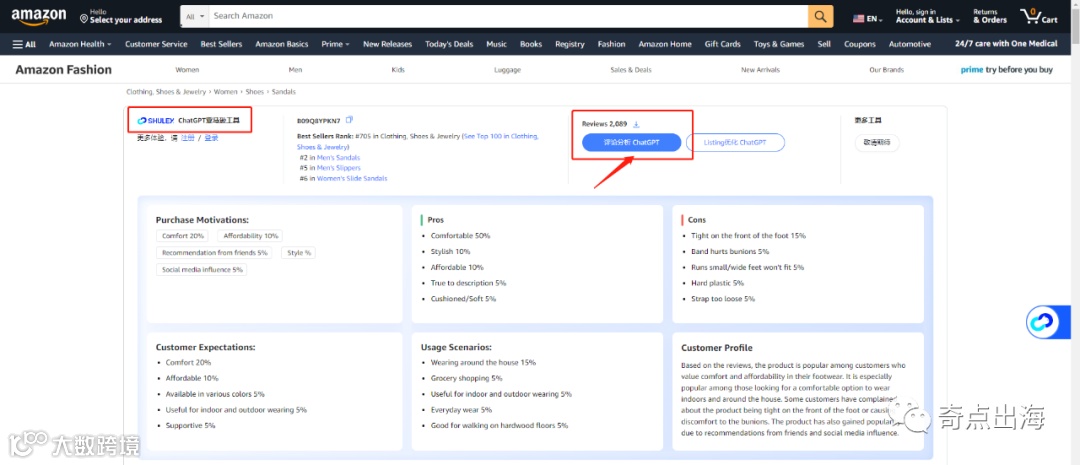Click the location pin address selector
The height and width of the screenshot is (465, 1080).
[121, 16]
